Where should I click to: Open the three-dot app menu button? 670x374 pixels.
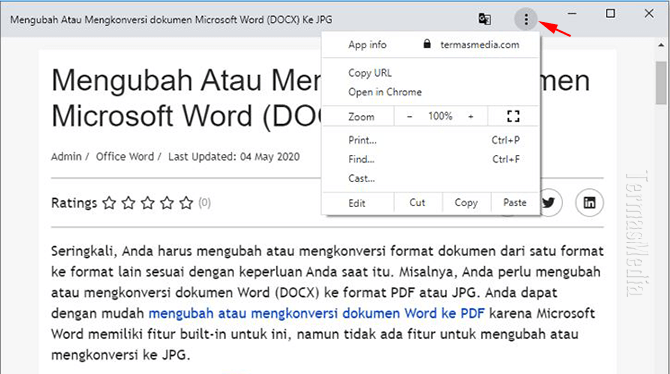pos(526,19)
